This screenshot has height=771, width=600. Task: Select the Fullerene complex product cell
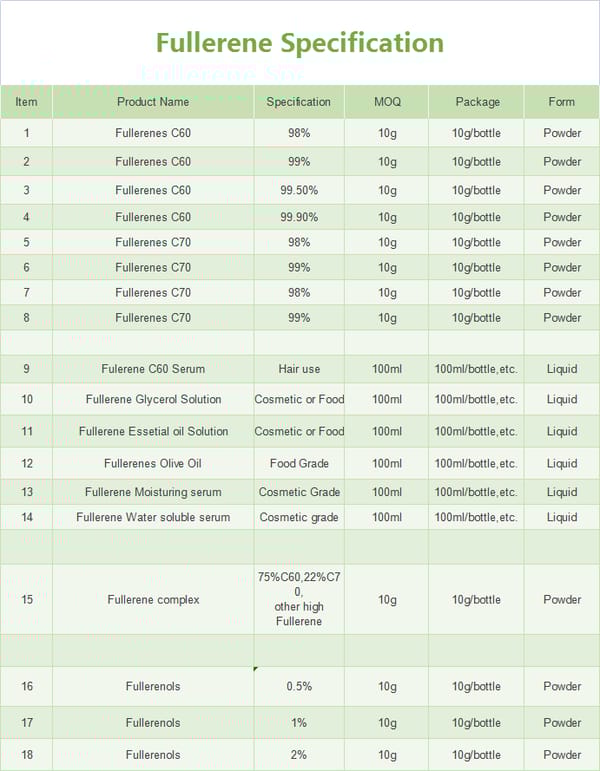click(x=153, y=600)
